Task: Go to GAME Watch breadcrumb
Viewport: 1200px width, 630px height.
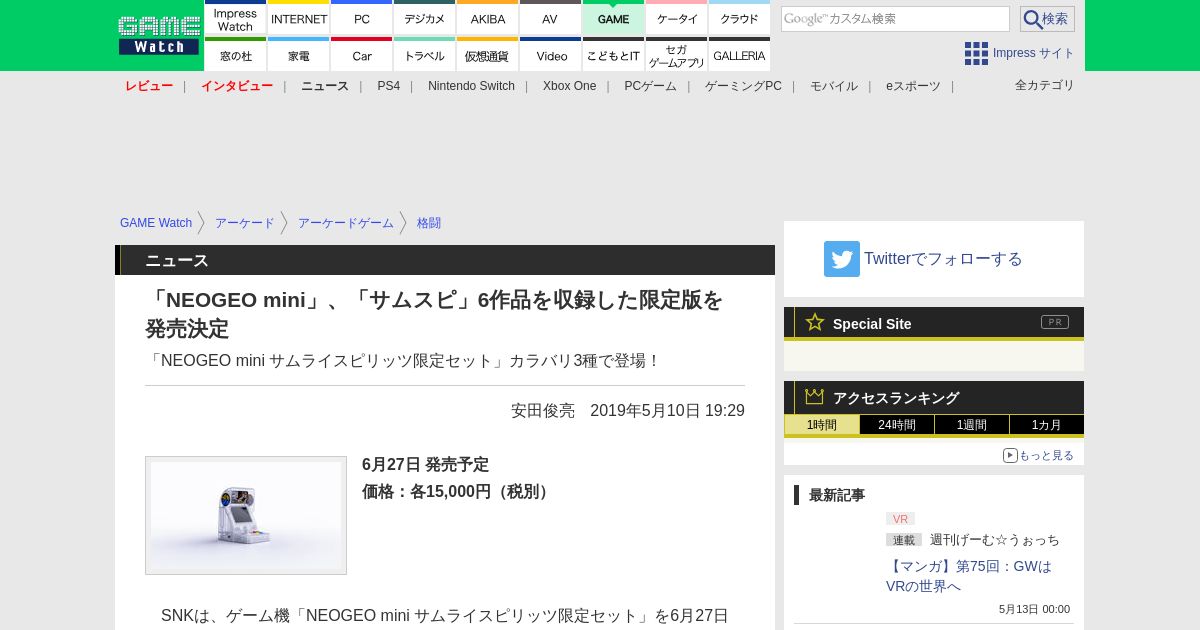Action: coord(156,223)
